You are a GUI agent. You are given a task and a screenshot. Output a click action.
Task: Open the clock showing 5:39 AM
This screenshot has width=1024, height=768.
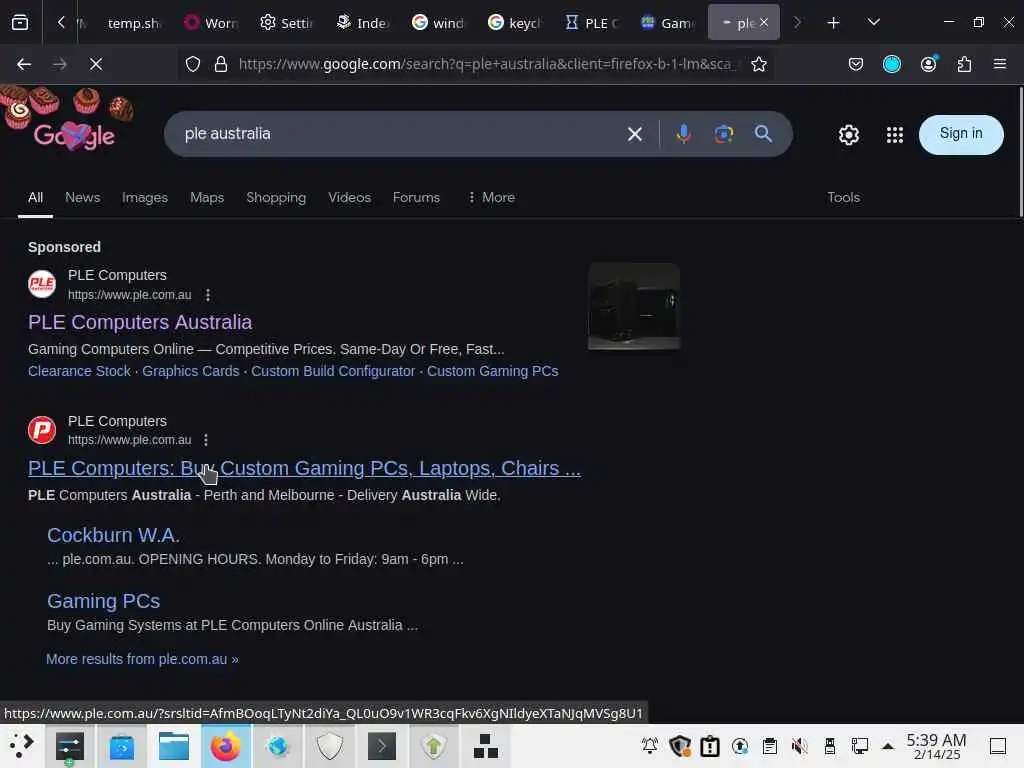tap(936, 746)
